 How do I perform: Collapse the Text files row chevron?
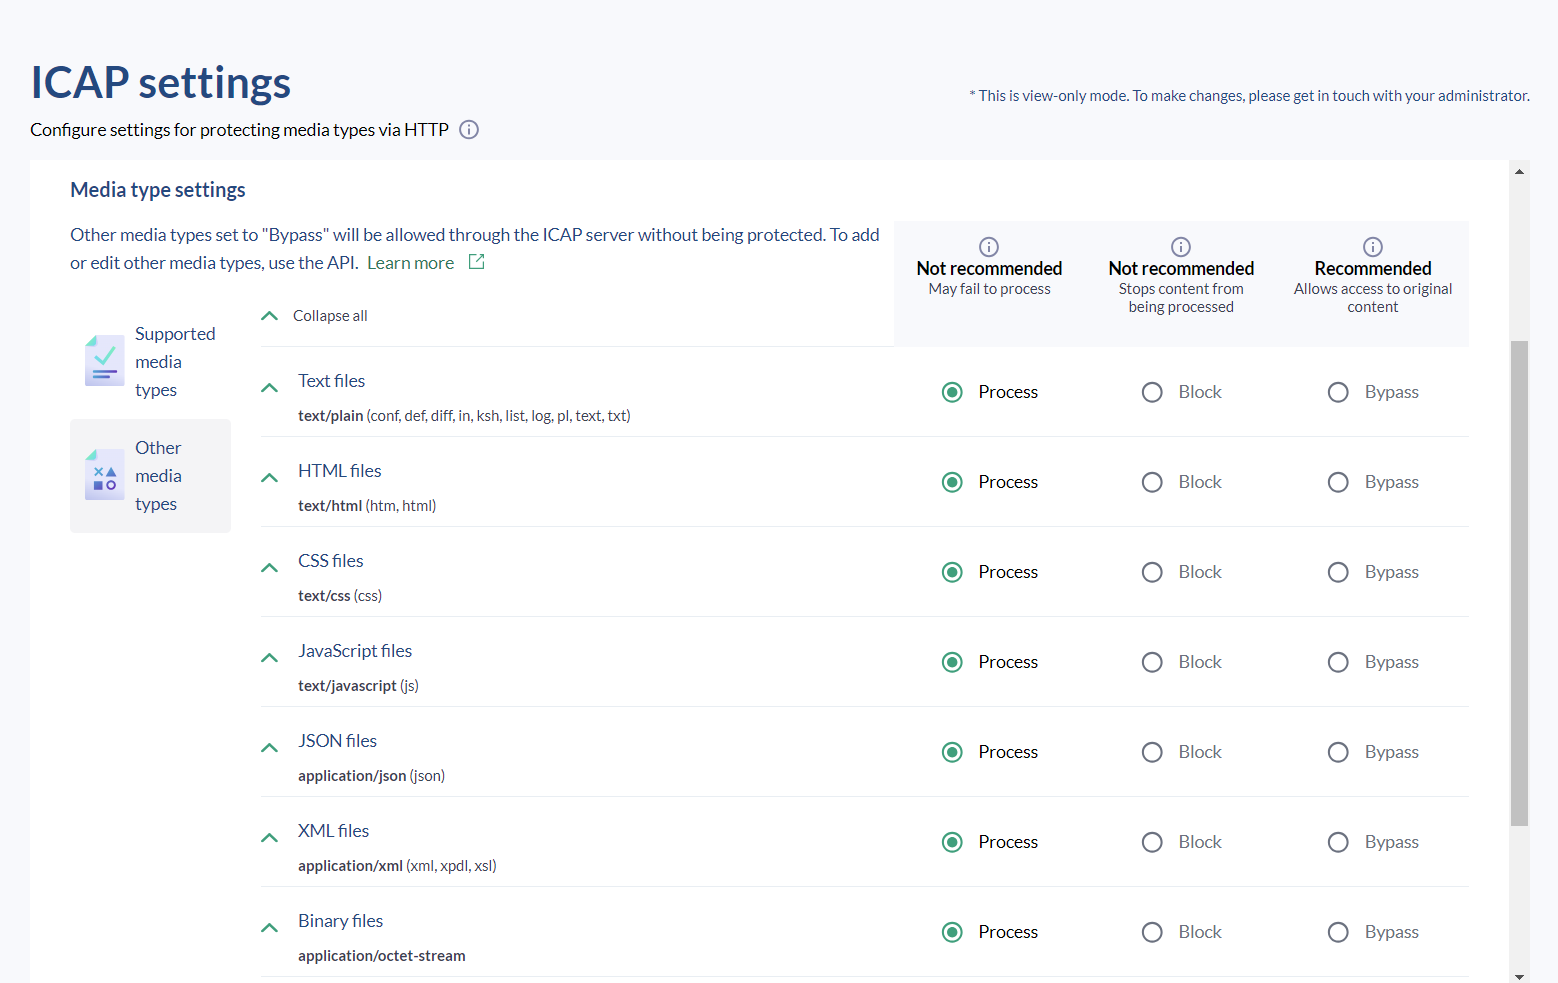(x=269, y=388)
